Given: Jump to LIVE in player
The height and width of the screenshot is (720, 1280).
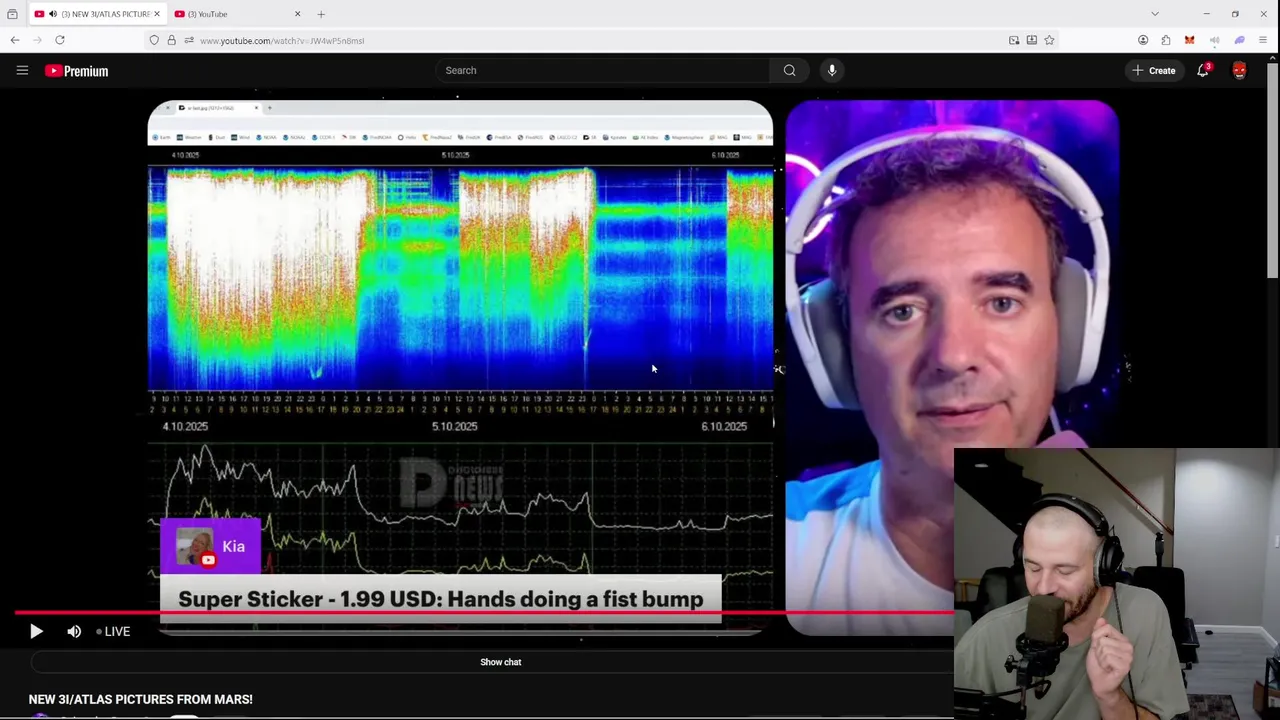Looking at the screenshot, I should pos(113,631).
